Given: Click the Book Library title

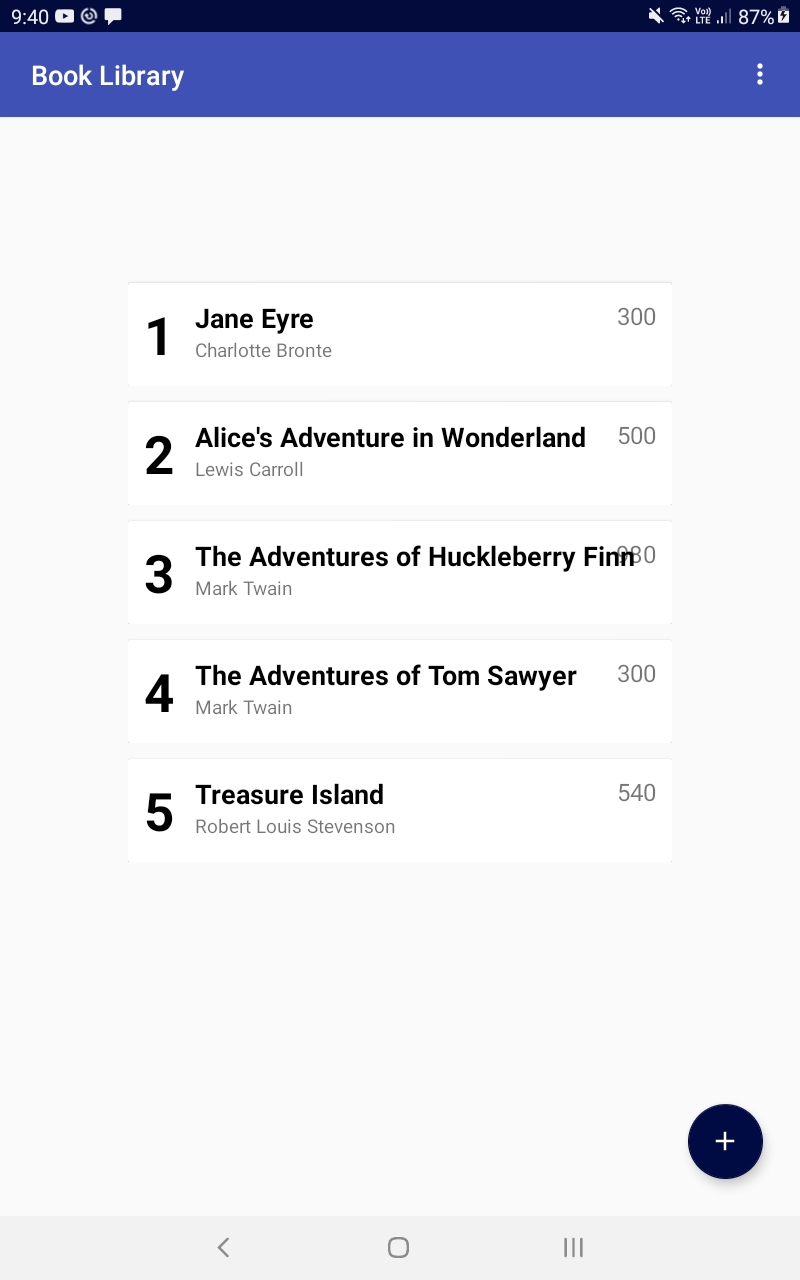Looking at the screenshot, I should [108, 76].
